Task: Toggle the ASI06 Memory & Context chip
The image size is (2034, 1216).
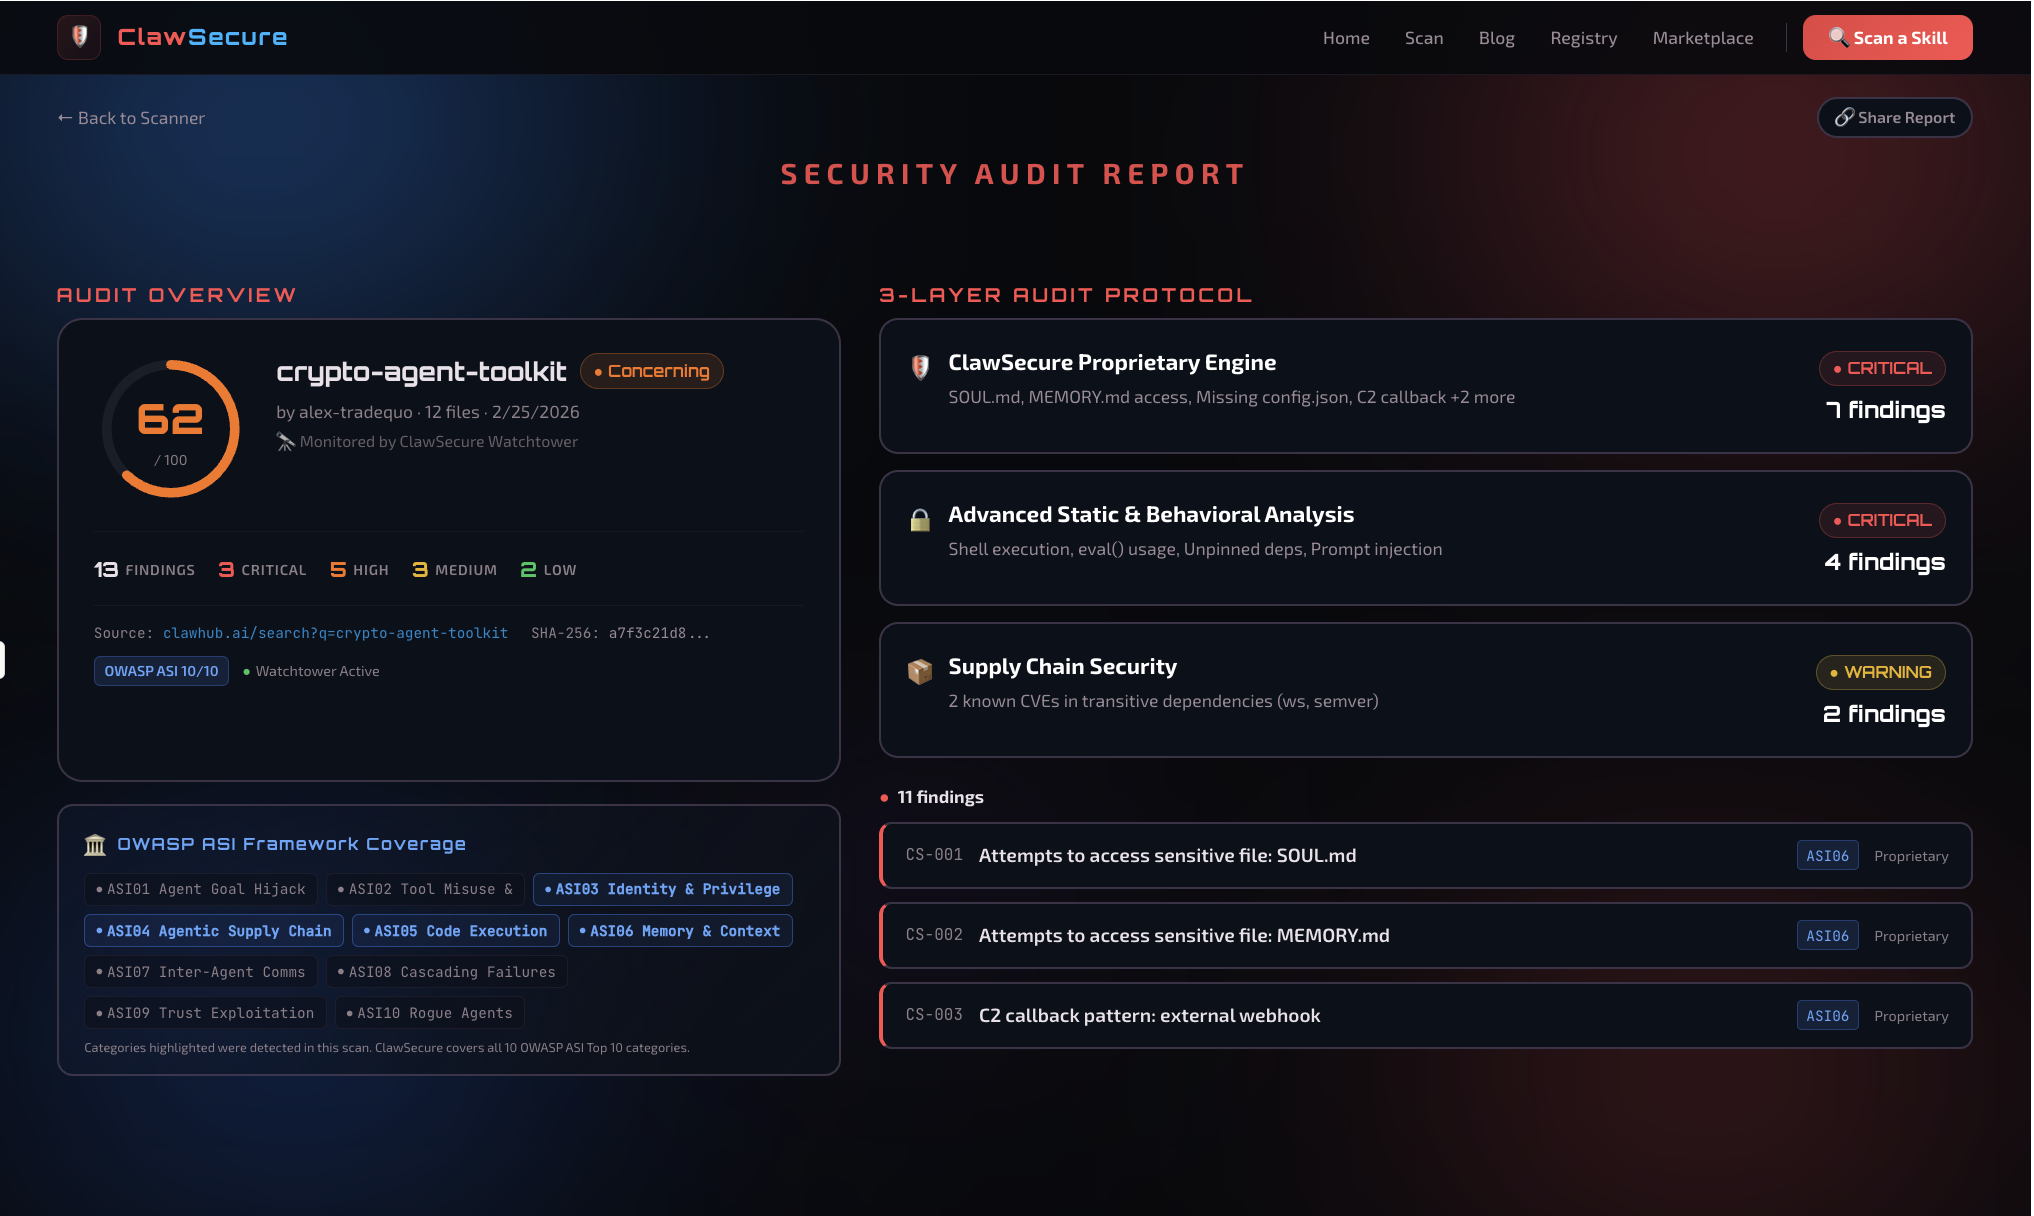Action: (680, 931)
